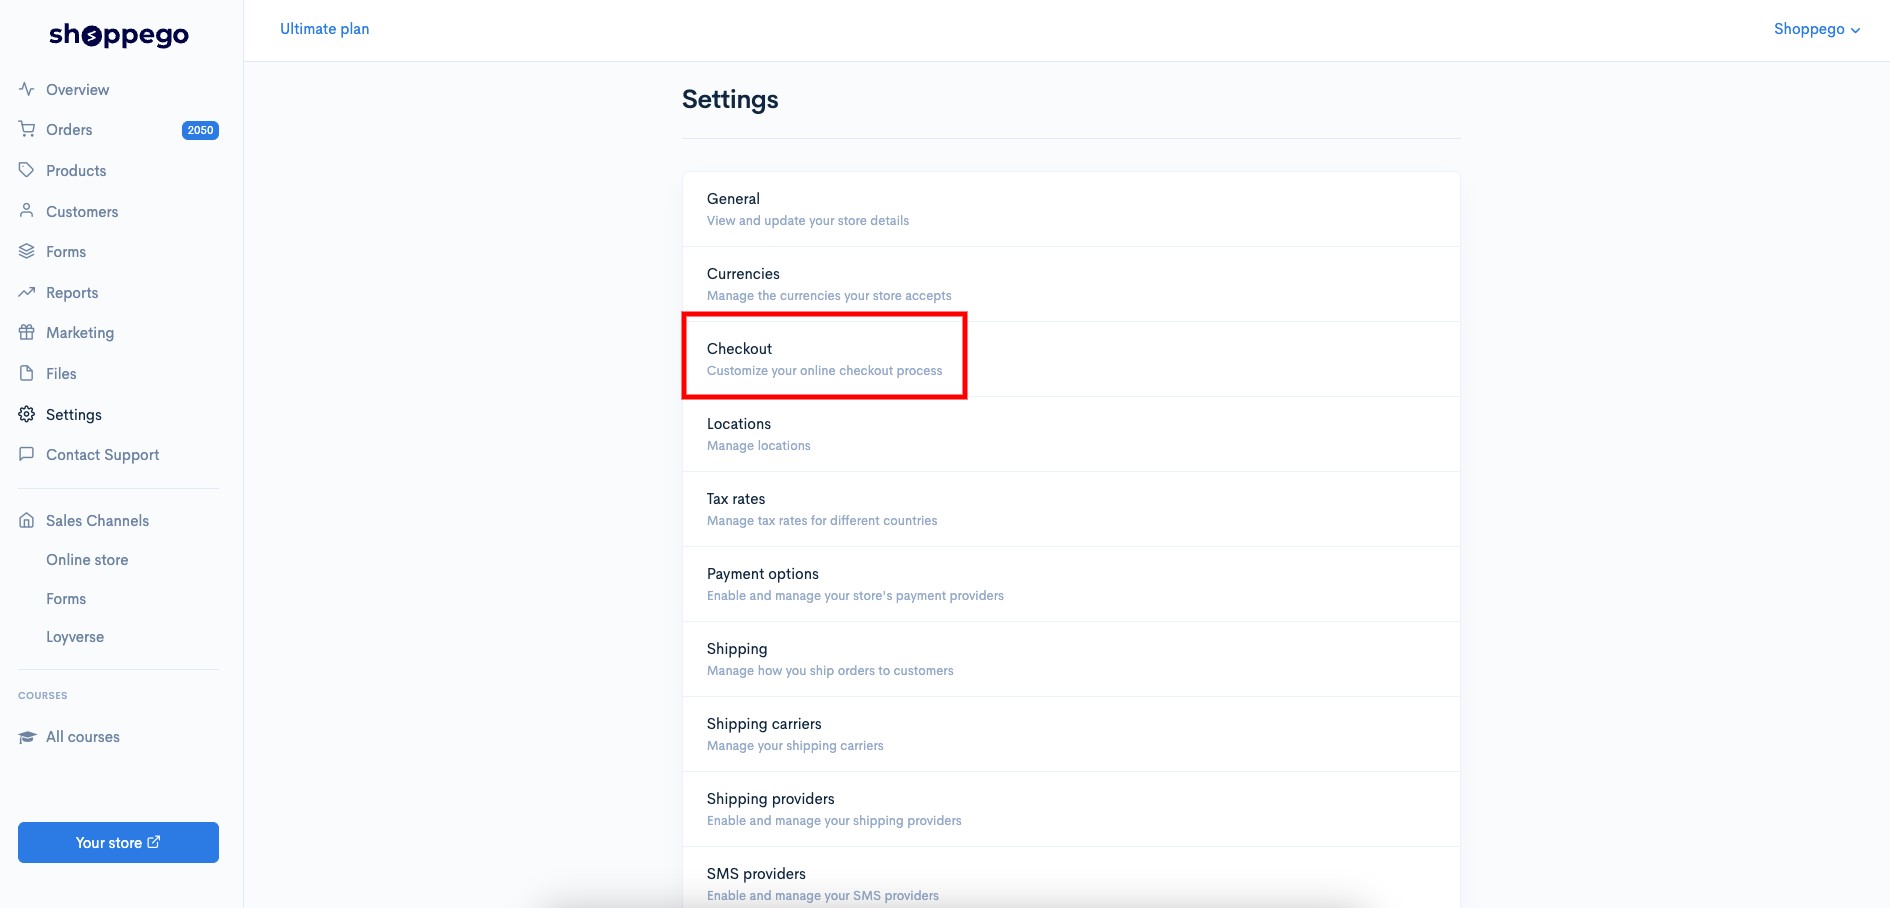Viewport: 1890px width, 908px height.
Task: Open Tax rates settings row
Action: click(x=1071, y=509)
